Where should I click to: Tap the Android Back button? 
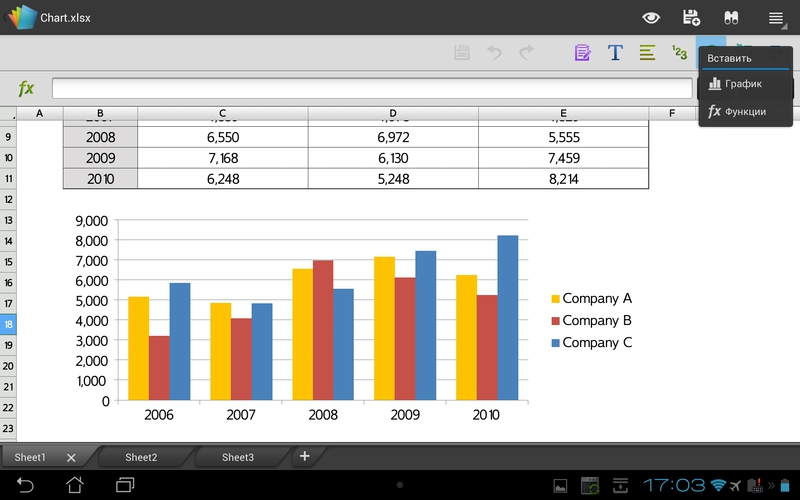click(x=25, y=485)
